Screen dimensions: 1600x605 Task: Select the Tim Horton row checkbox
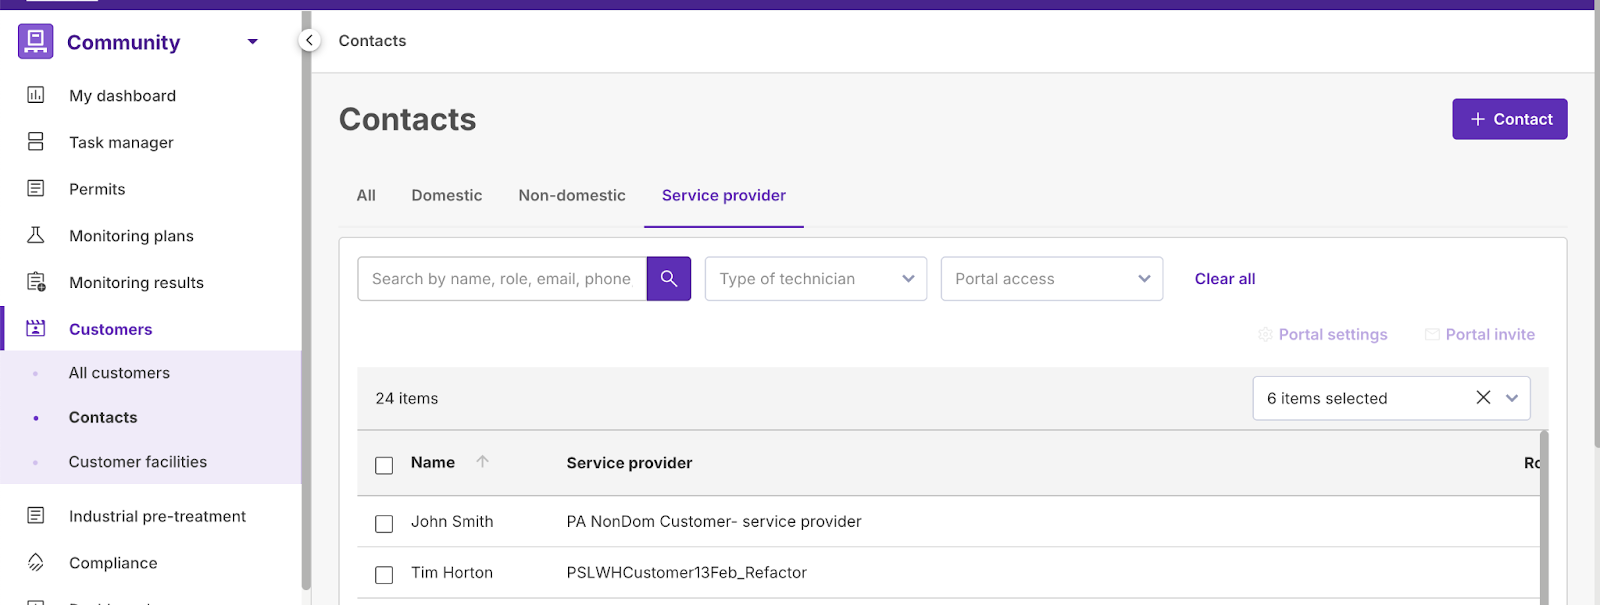coord(384,575)
